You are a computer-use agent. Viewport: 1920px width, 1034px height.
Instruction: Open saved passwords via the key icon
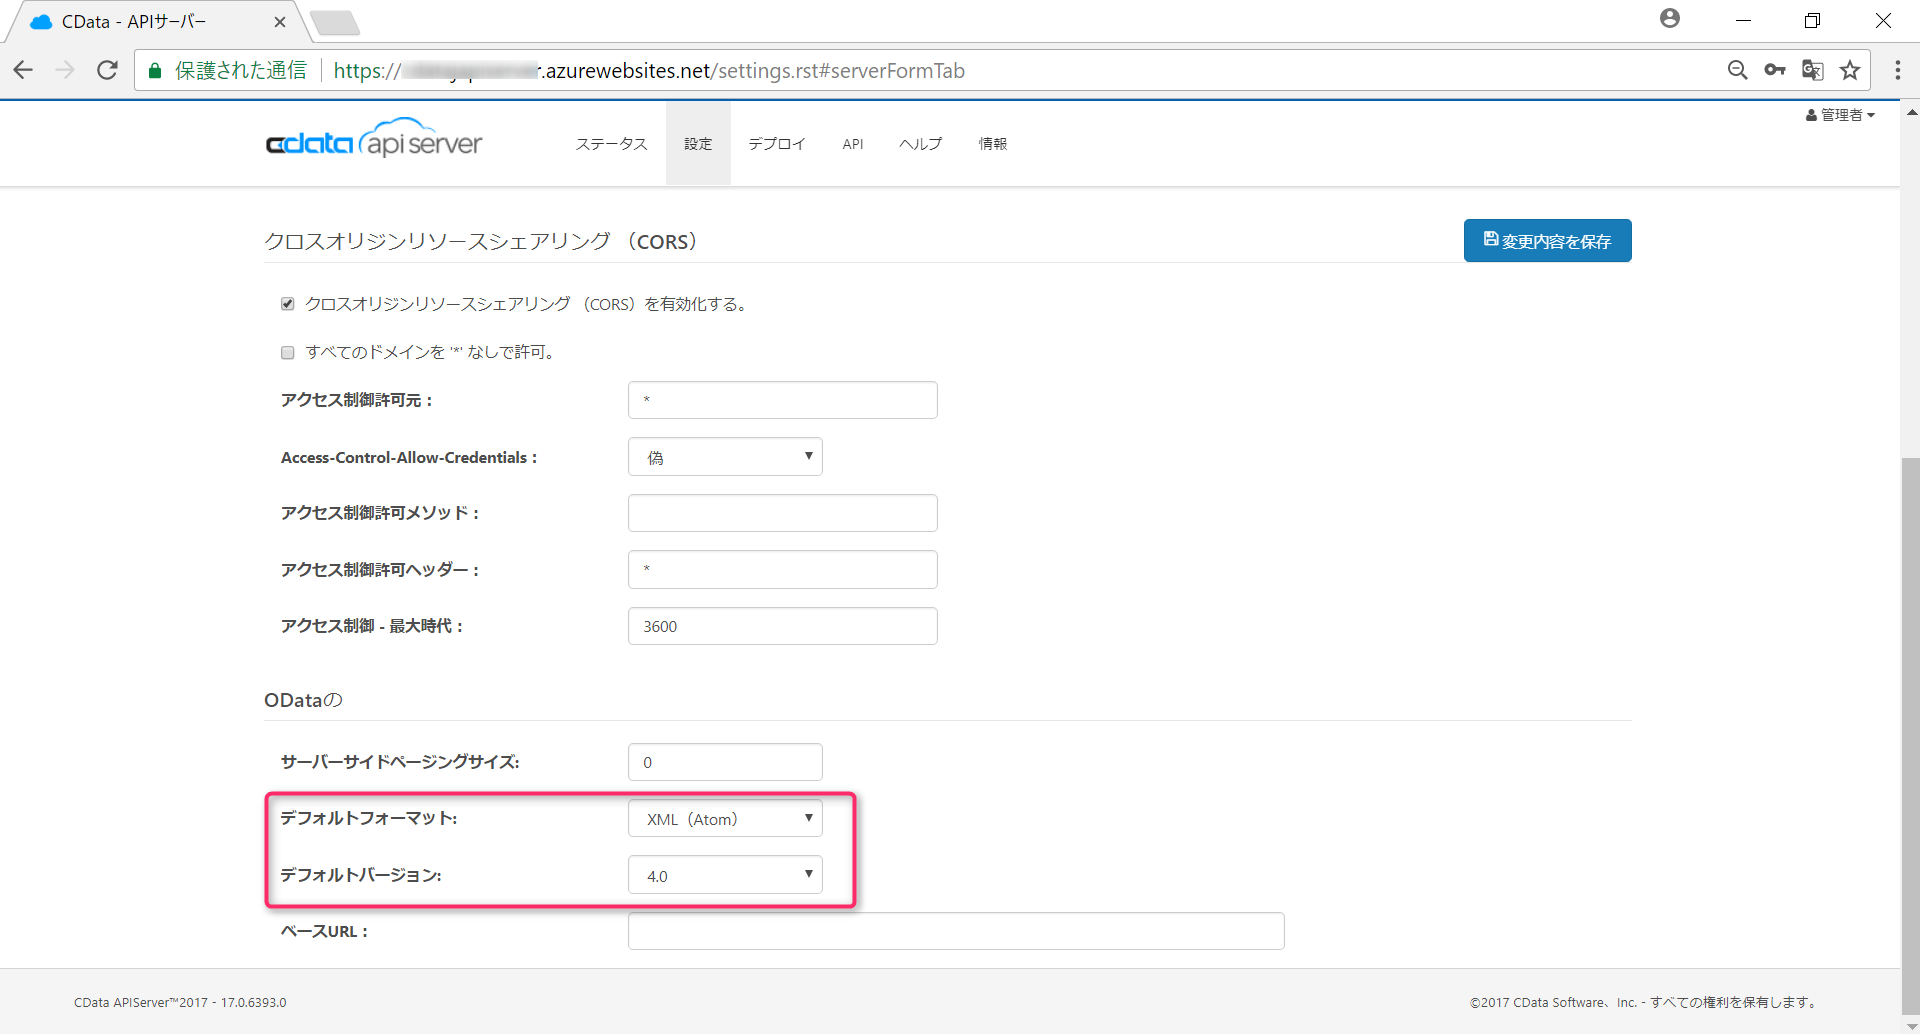pos(1776,70)
